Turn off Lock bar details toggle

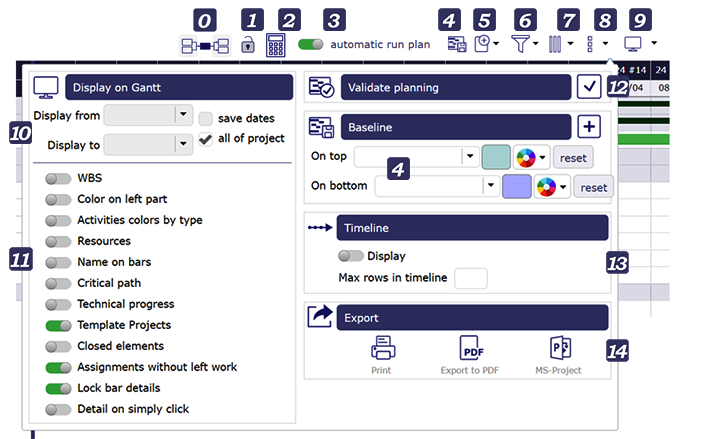coord(58,388)
